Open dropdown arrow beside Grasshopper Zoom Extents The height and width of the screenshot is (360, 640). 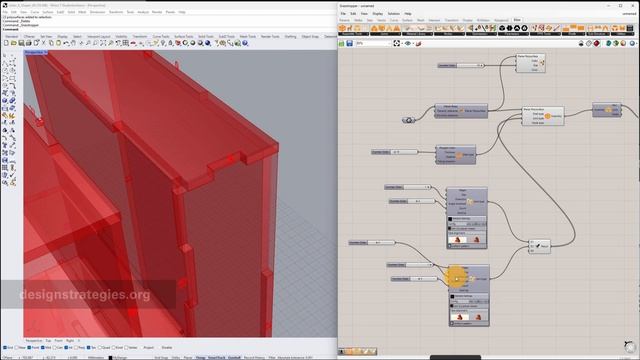(402, 43)
